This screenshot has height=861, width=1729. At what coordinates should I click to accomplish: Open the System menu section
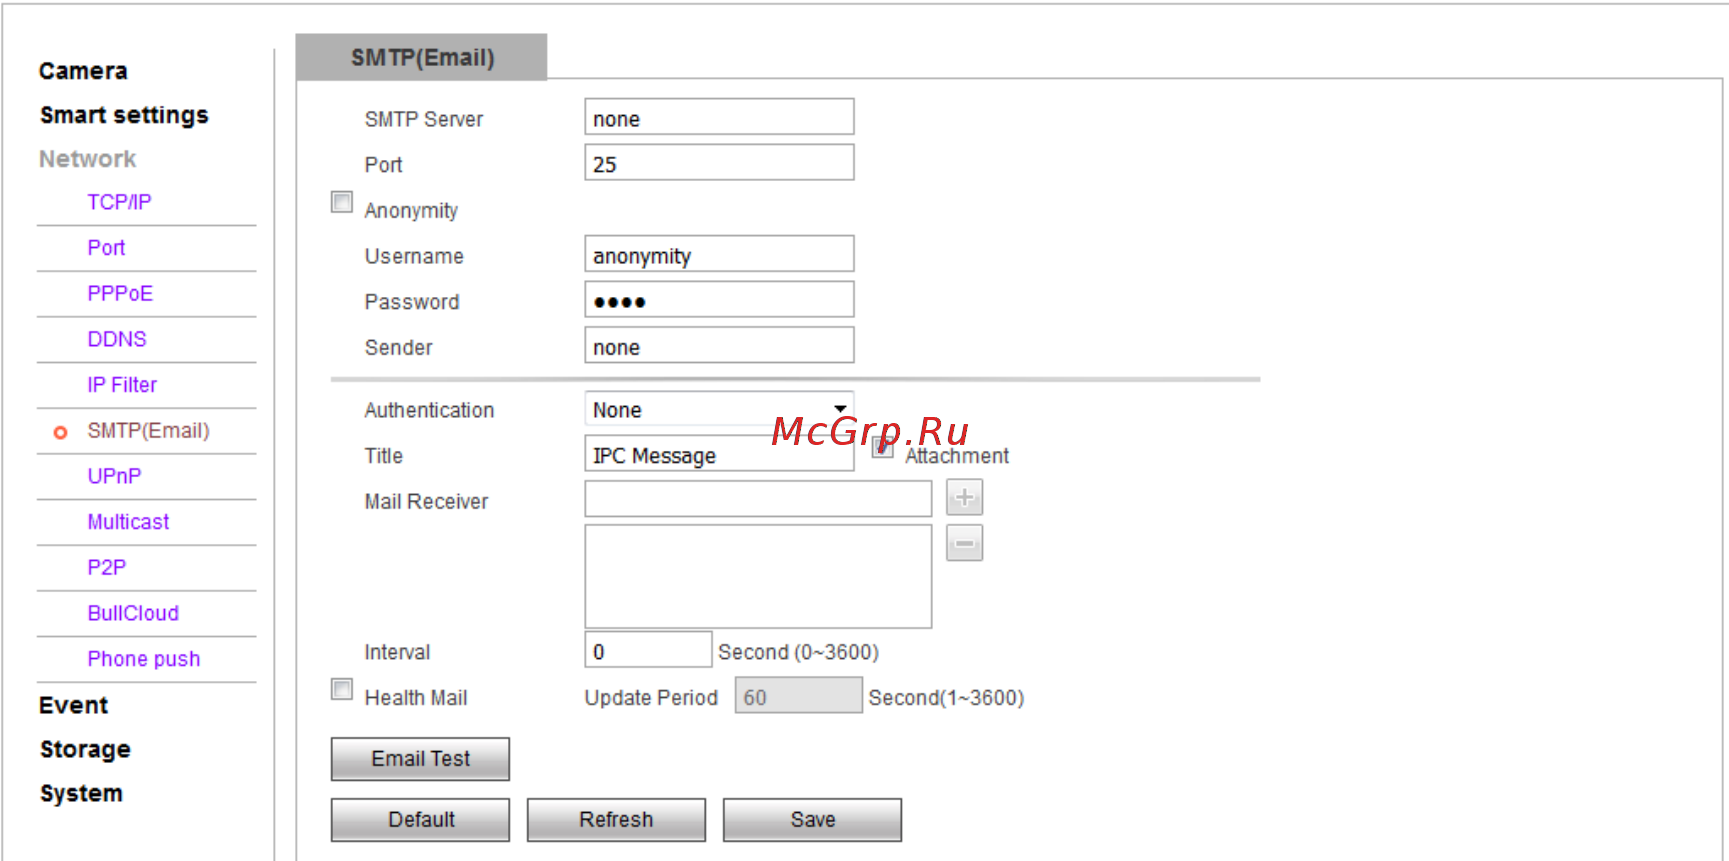coord(81,793)
